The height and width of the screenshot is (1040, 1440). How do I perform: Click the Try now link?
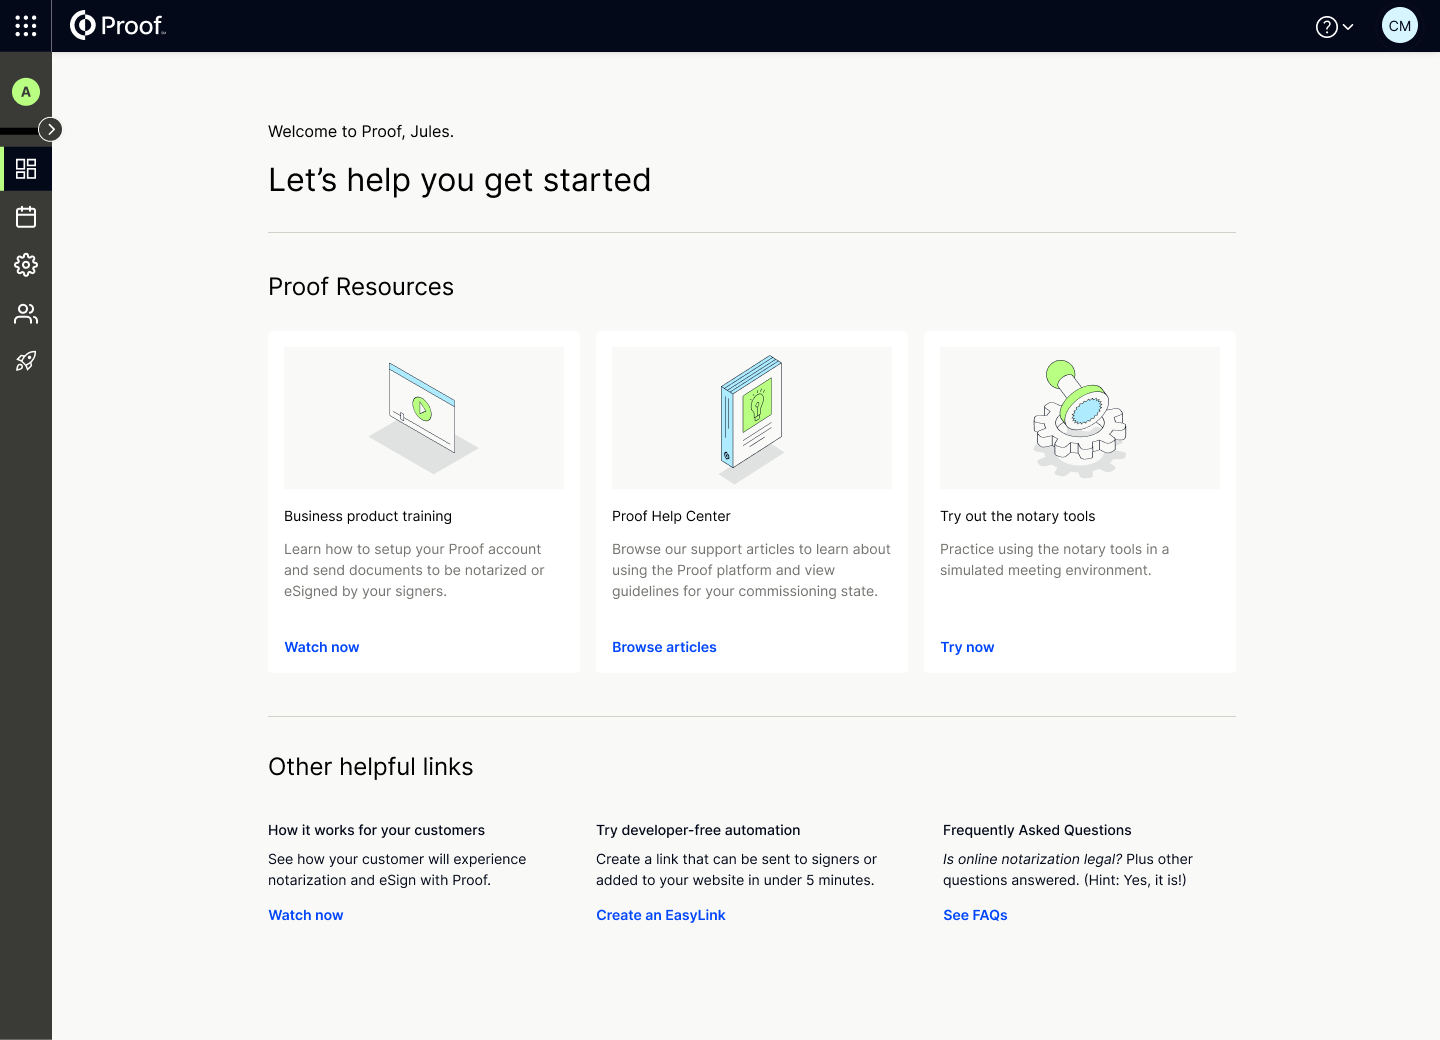967,647
